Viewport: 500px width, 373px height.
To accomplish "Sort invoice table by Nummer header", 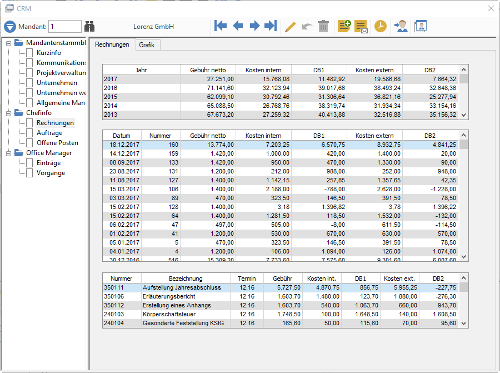I will click(160, 136).
